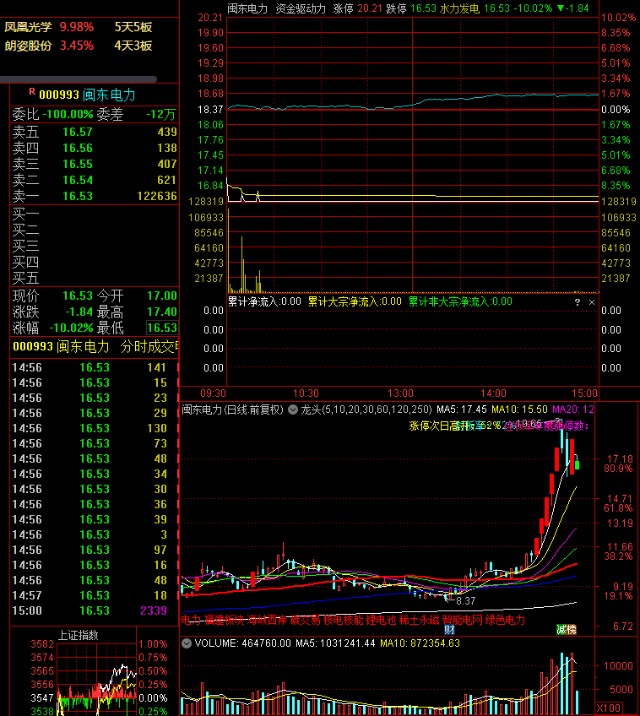Screen dimensions: 640x716
Task: Click the gray horizontal scrollbar under the streak list
Action: pyautogui.click(x=79, y=79)
